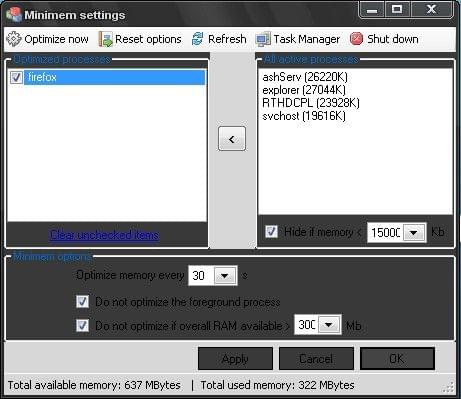Screen dimensions: 461x399
Task: Maximize the Minimem settings window
Action: [x=397, y=9]
